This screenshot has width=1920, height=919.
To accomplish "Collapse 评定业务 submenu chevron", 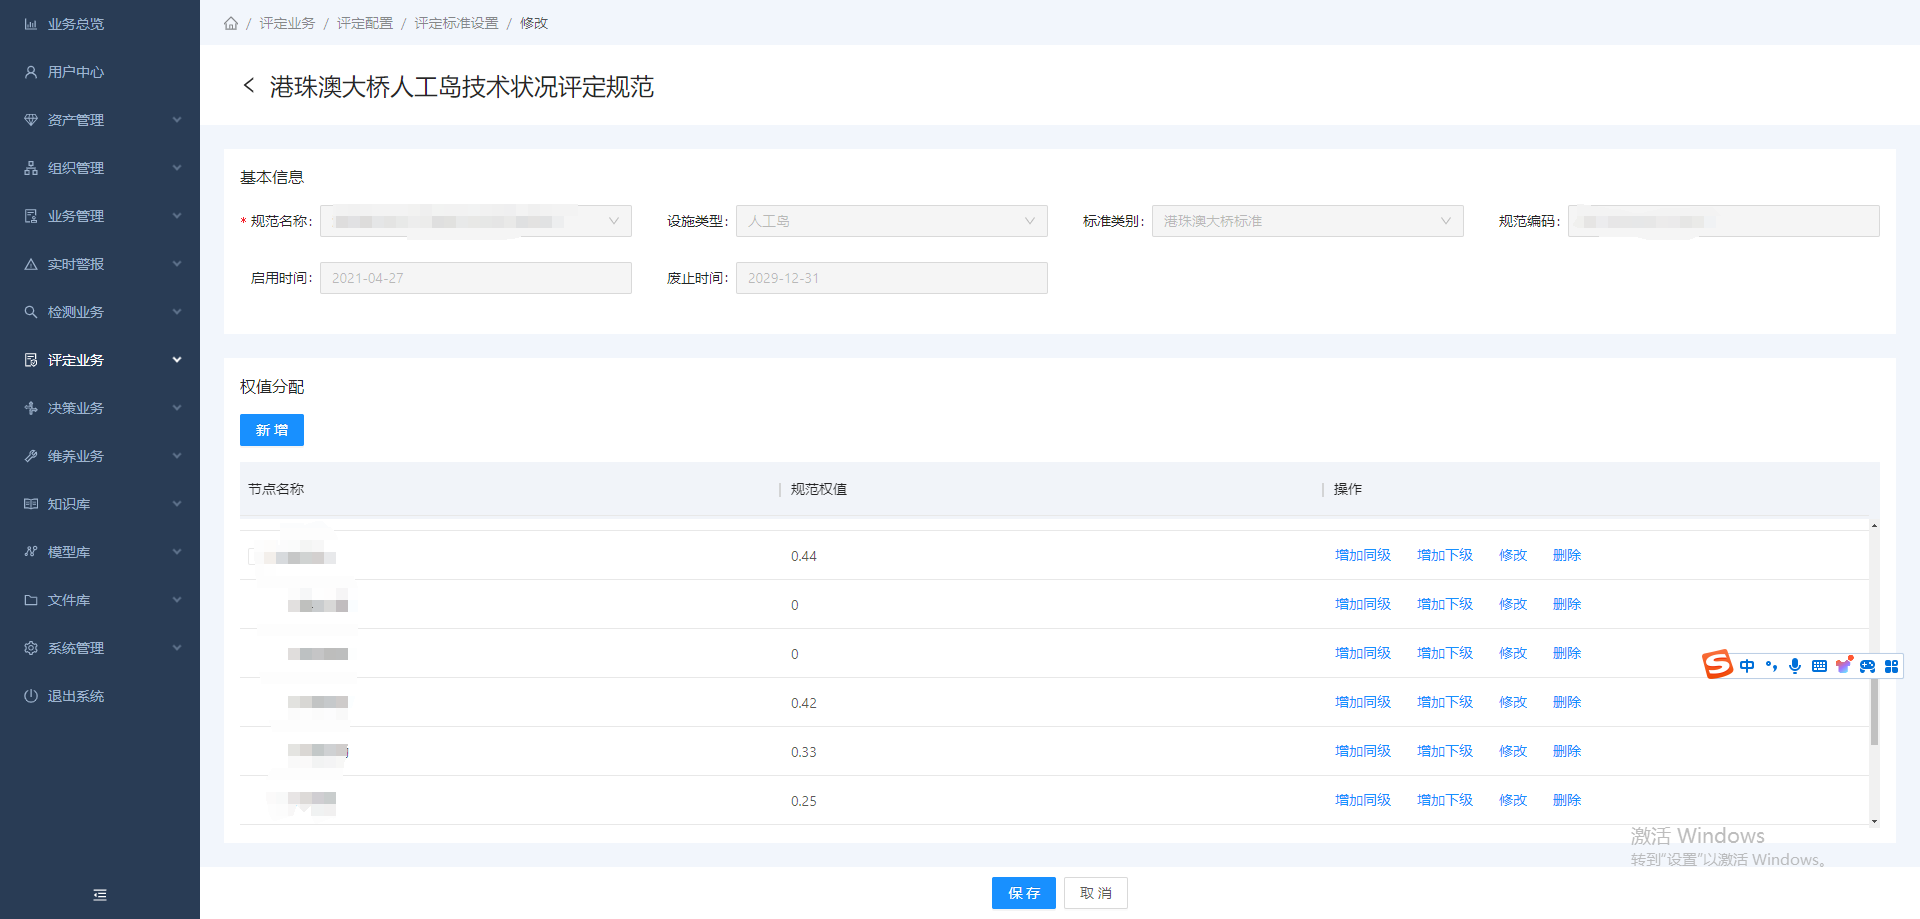I will (x=177, y=360).
